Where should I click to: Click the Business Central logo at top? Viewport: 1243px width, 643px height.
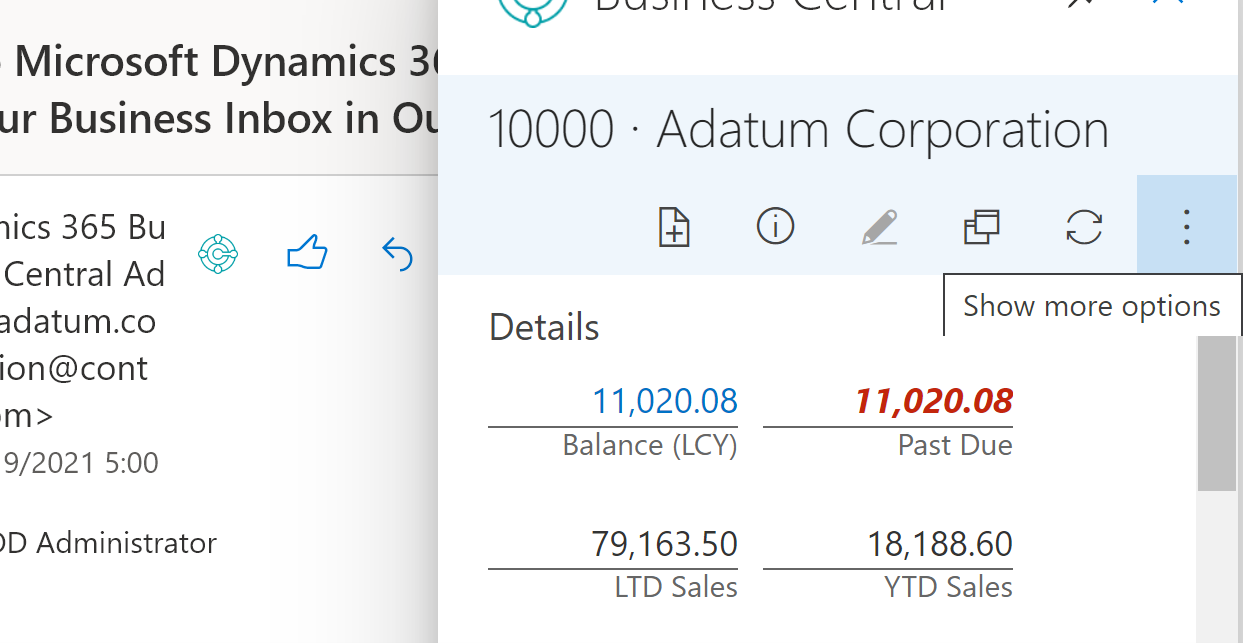pyautogui.click(x=533, y=8)
